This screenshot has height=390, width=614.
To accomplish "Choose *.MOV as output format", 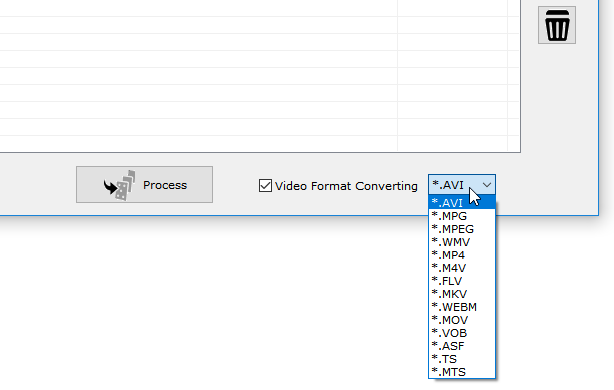I will coord(462,320).
